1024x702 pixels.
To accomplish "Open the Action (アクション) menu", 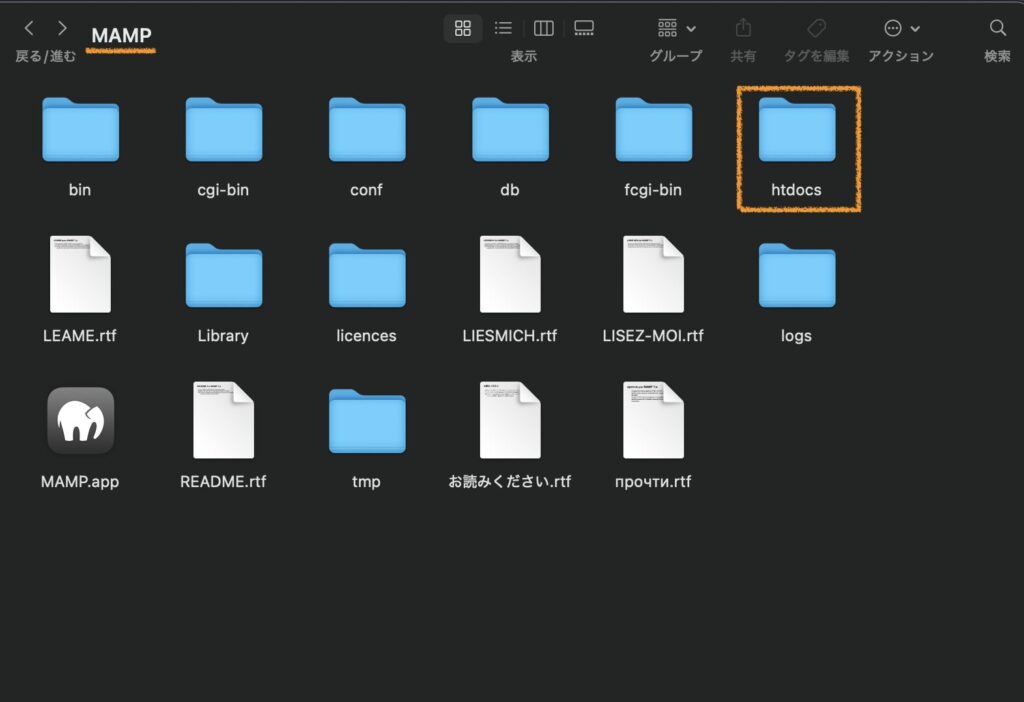I will coord(901,28).
